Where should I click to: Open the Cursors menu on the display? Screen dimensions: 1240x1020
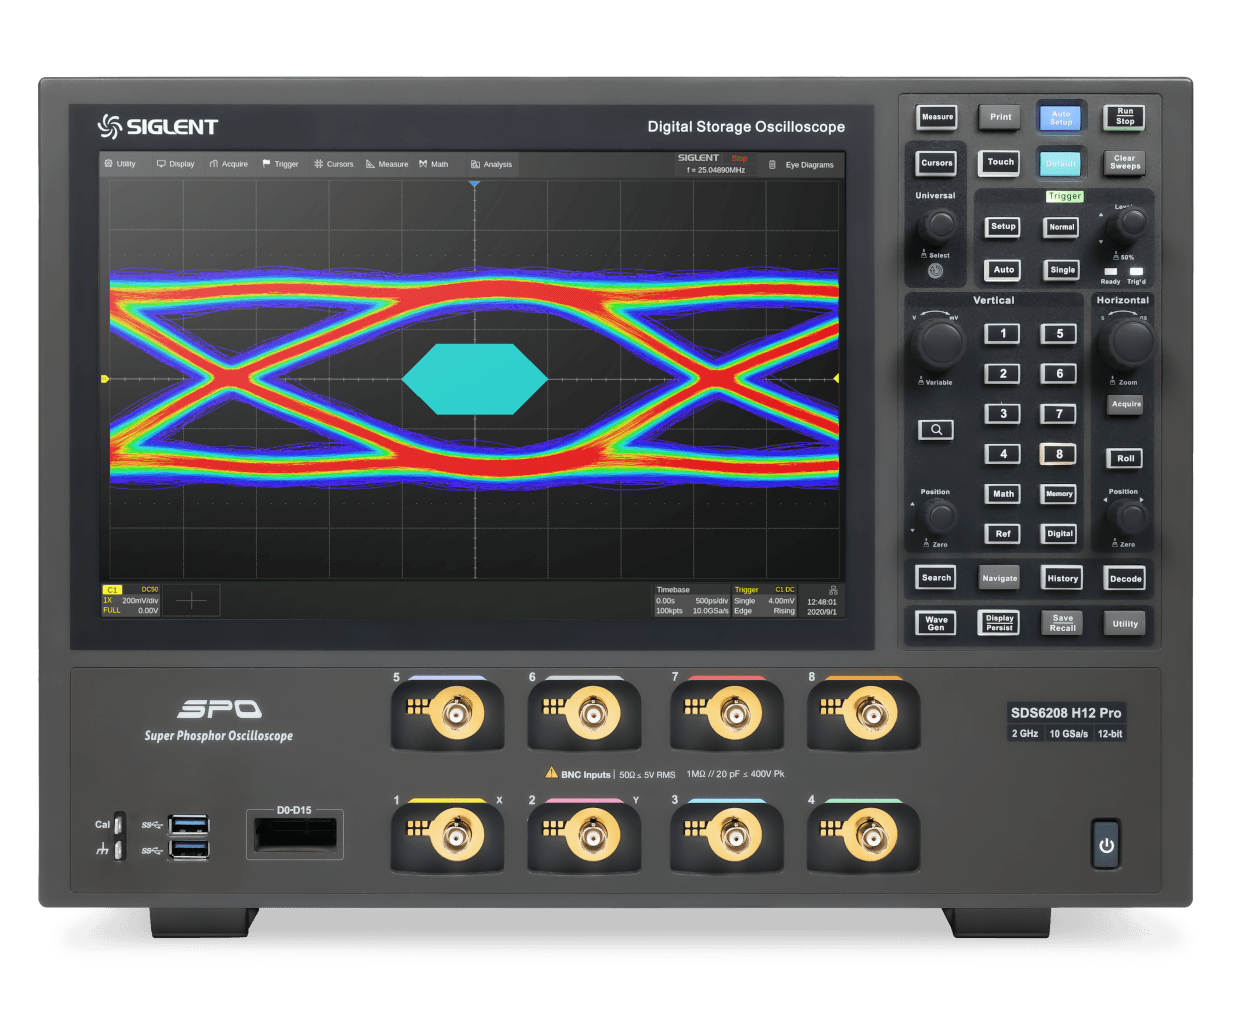click(335, 163)
